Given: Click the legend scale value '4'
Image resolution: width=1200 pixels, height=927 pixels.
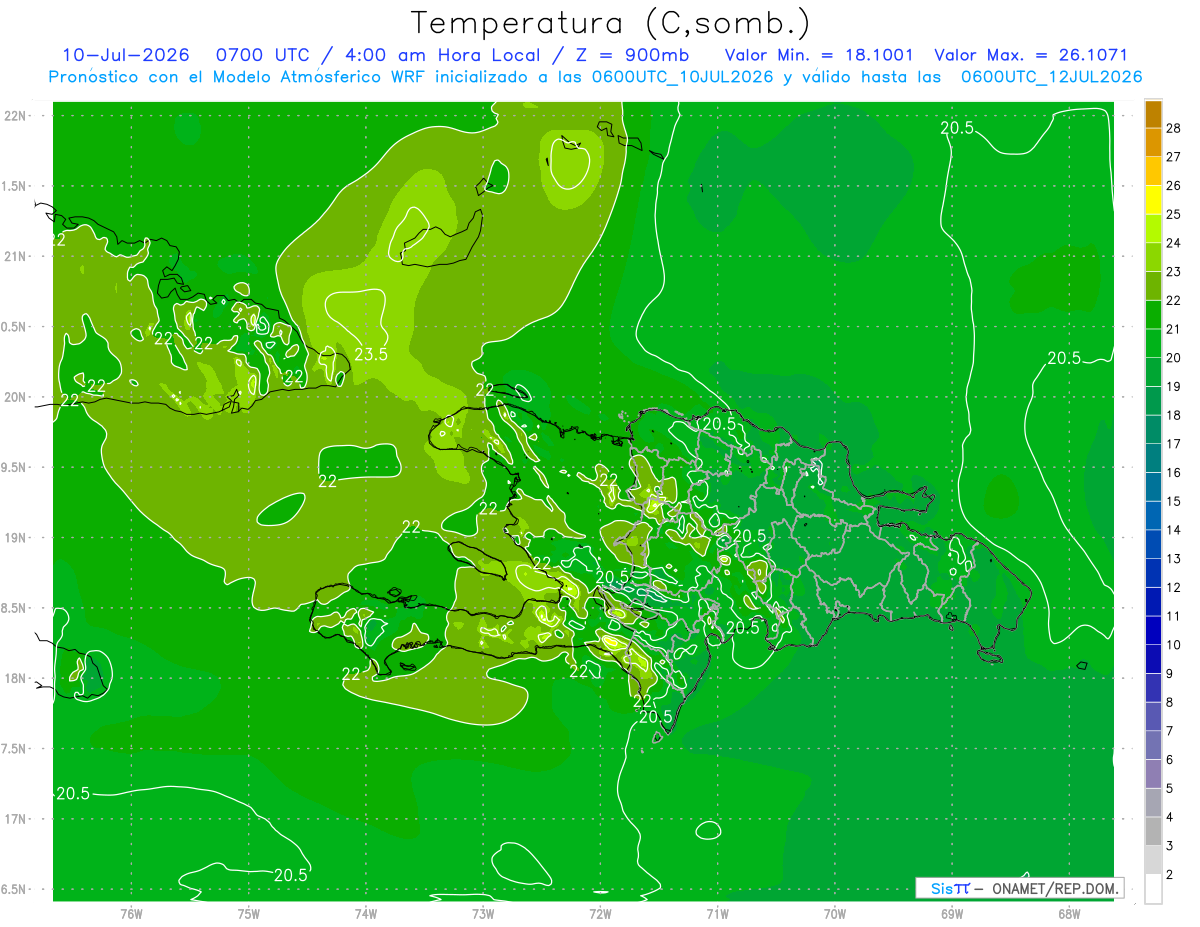Looking at the screenshot, I should pyautogui.click(x=1170, y=817).
